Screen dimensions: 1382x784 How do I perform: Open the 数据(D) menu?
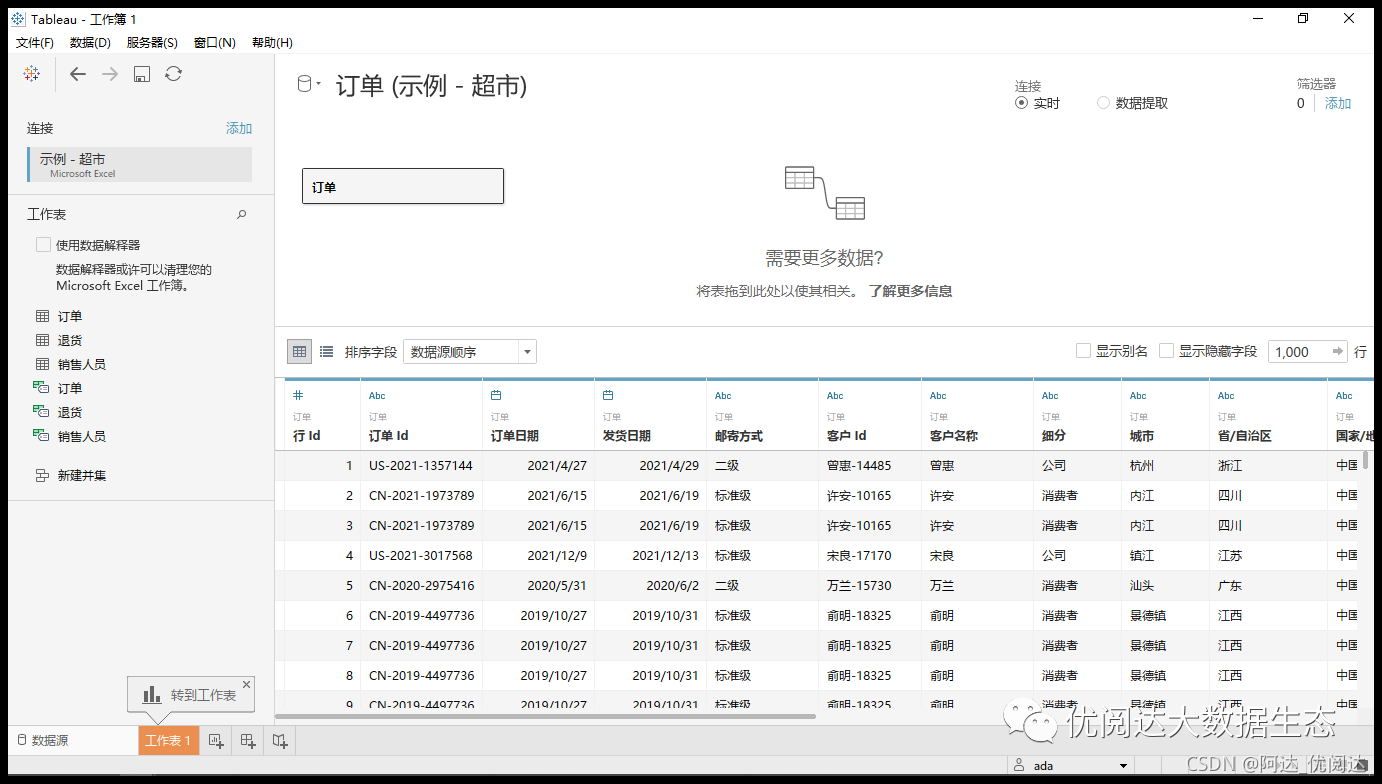90,42
